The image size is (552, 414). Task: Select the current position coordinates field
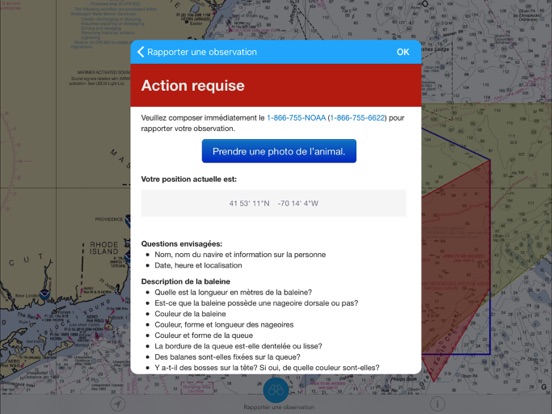(274, 203)
